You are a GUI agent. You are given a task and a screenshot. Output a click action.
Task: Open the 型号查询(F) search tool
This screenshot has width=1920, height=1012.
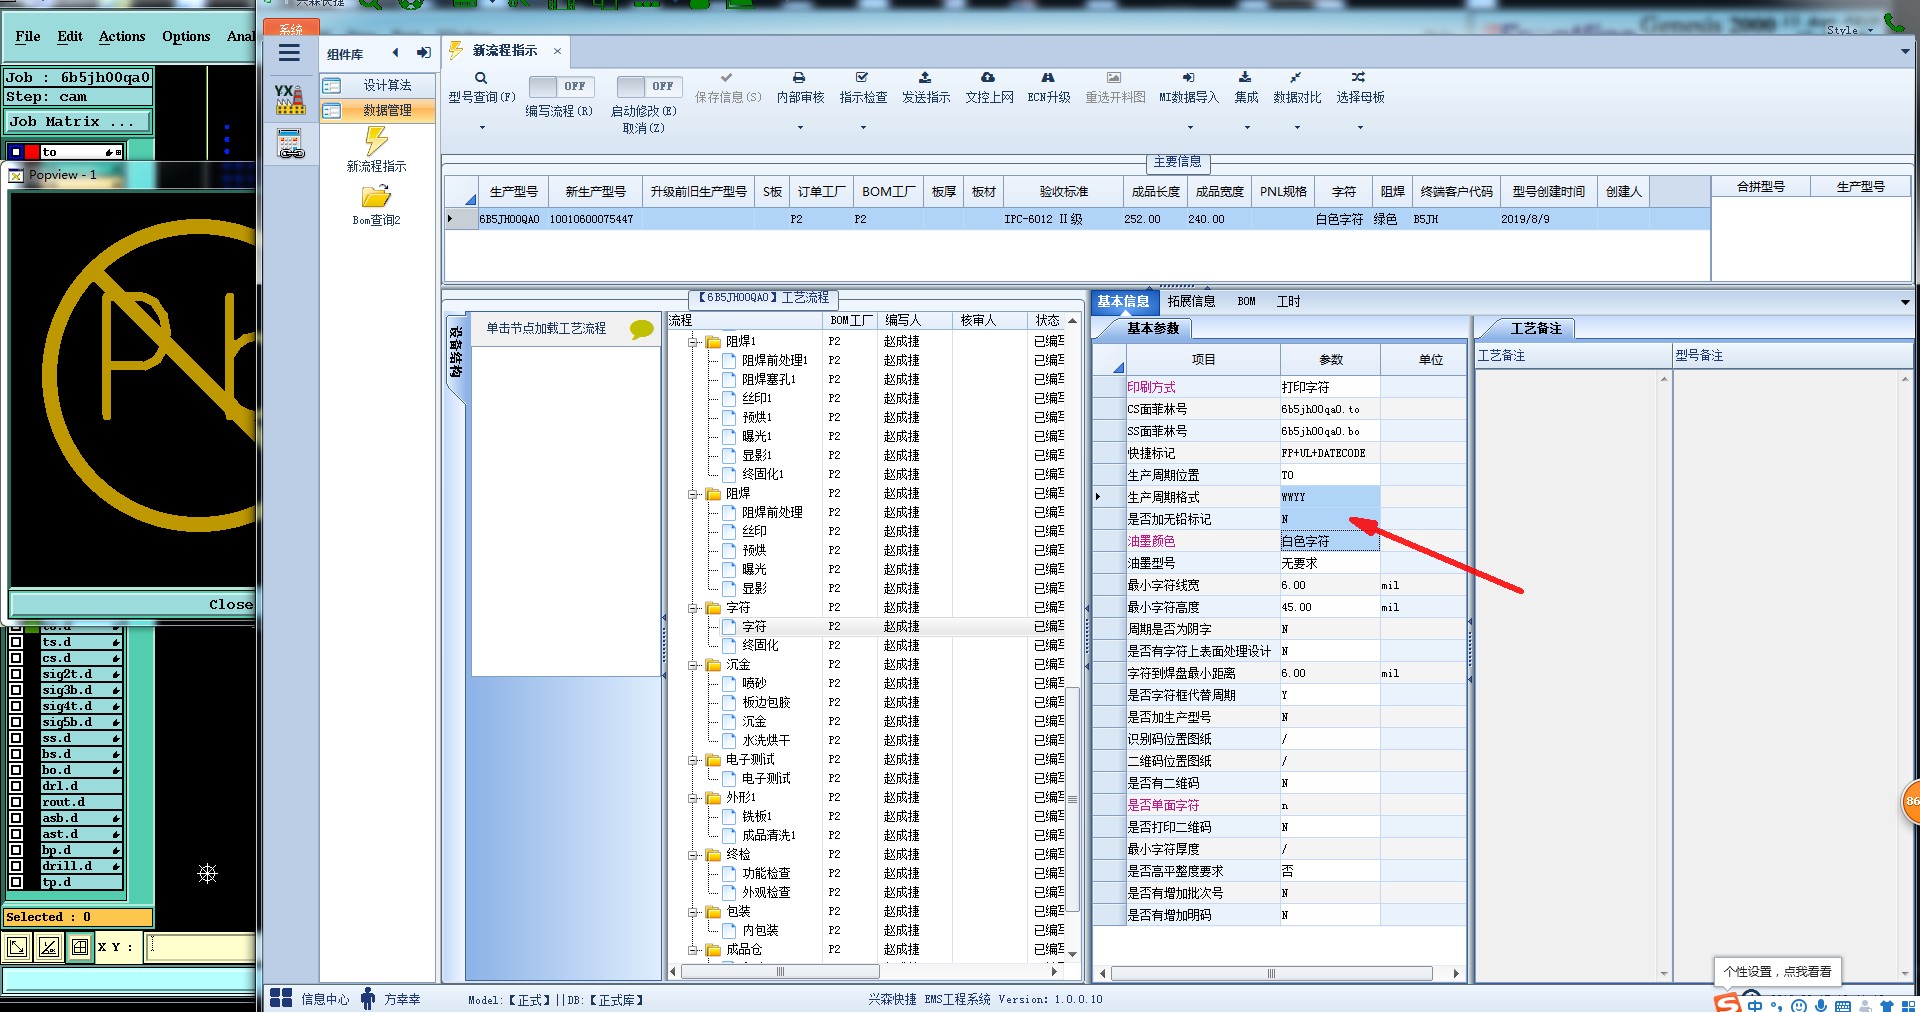pyautogui.click(x=481, y=78)
